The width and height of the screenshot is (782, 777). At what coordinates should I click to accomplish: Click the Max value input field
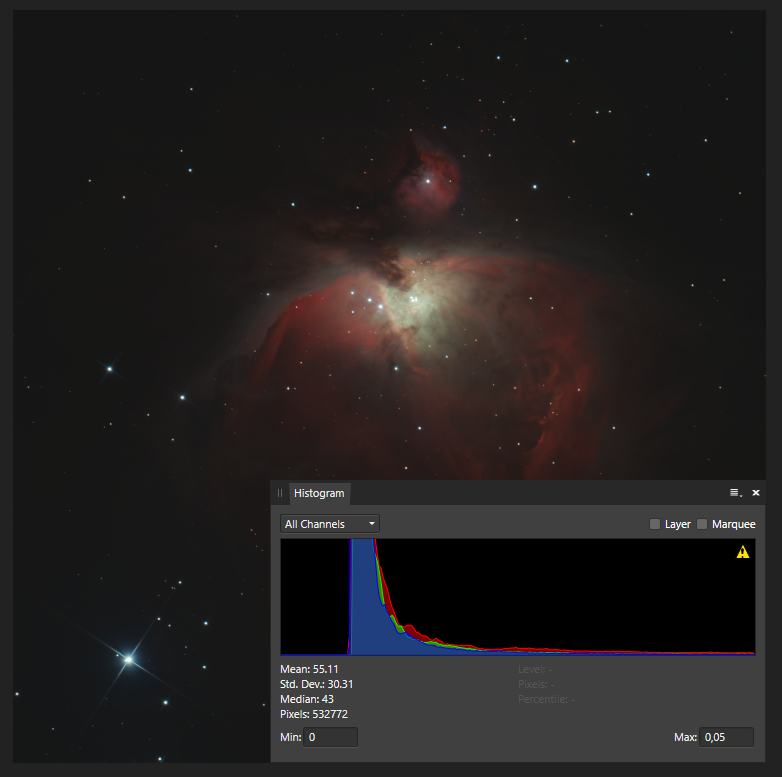point(726,737)
